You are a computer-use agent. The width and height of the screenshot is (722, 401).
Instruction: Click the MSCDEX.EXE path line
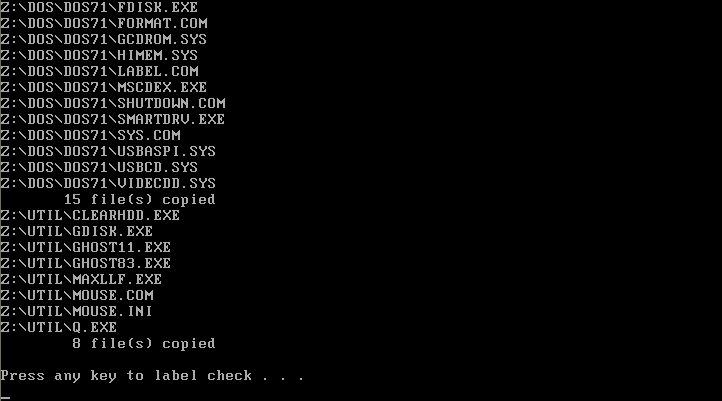[x=104, y=87]
